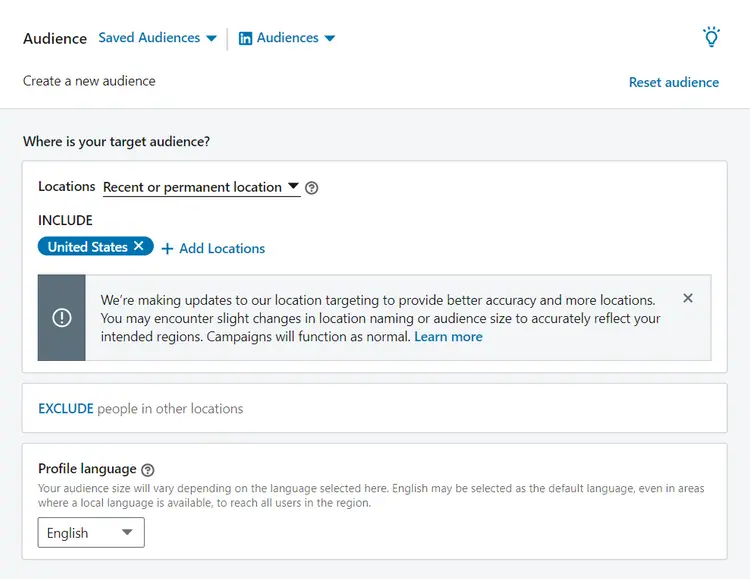Click the plus icon beside Add Locations
This screenshot has height=579, width=750.
tap(167, 248)
